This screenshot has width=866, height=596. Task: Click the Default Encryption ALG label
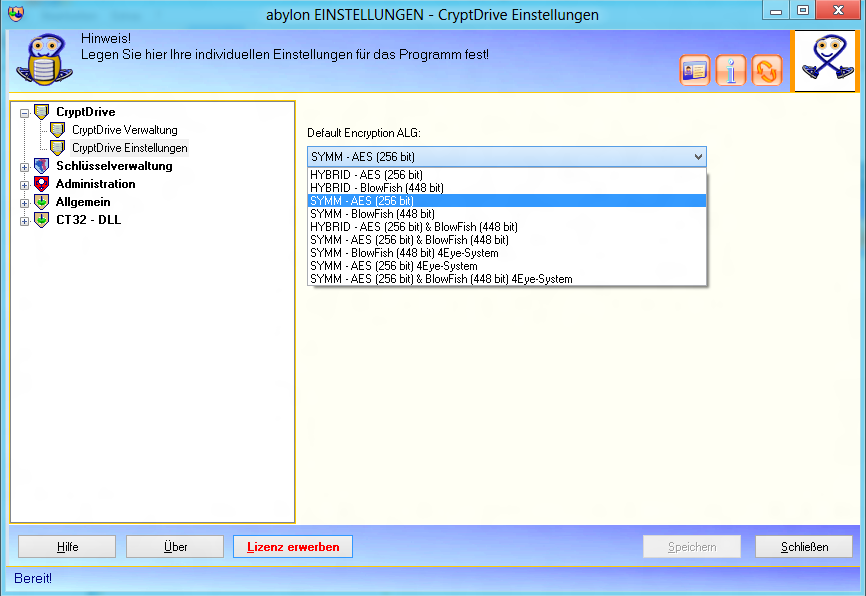[364, 133]
